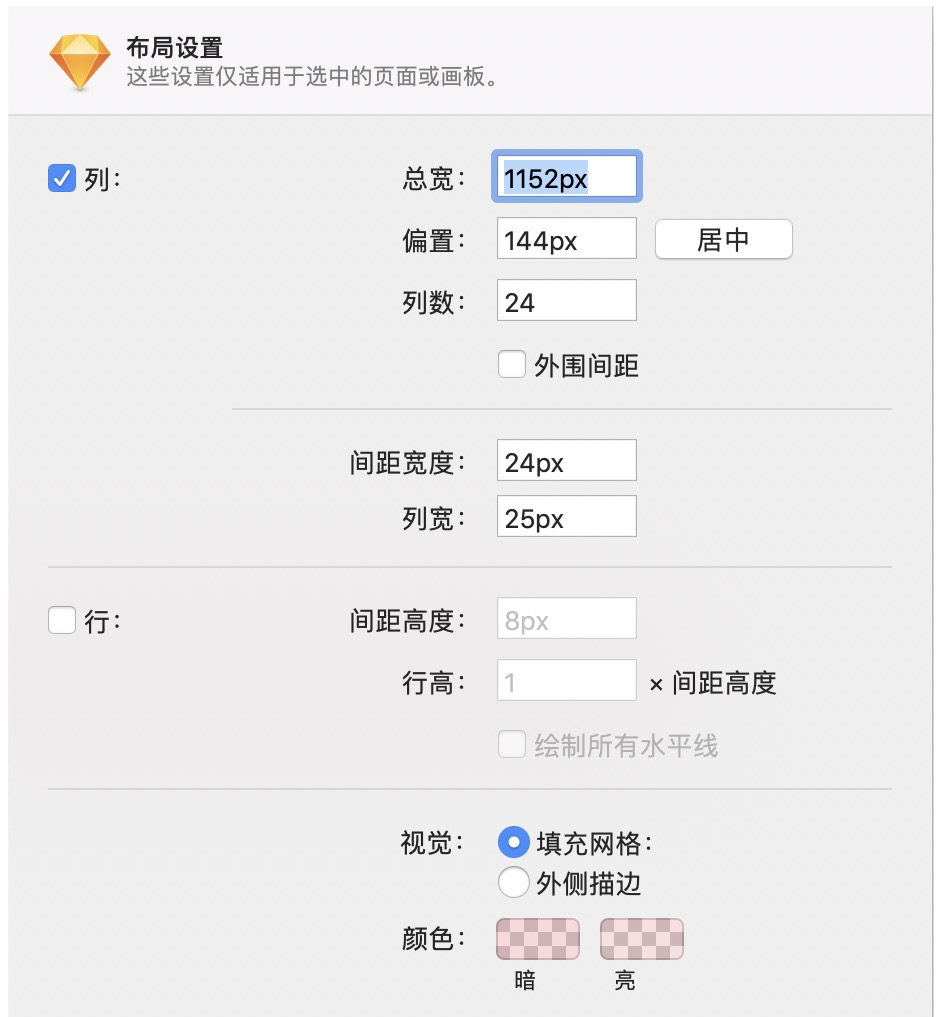Image resolution: width=940 pixels, height=1017 pixels.
Task: Focus the 总宽 total width field
Action: click(567, 176)
